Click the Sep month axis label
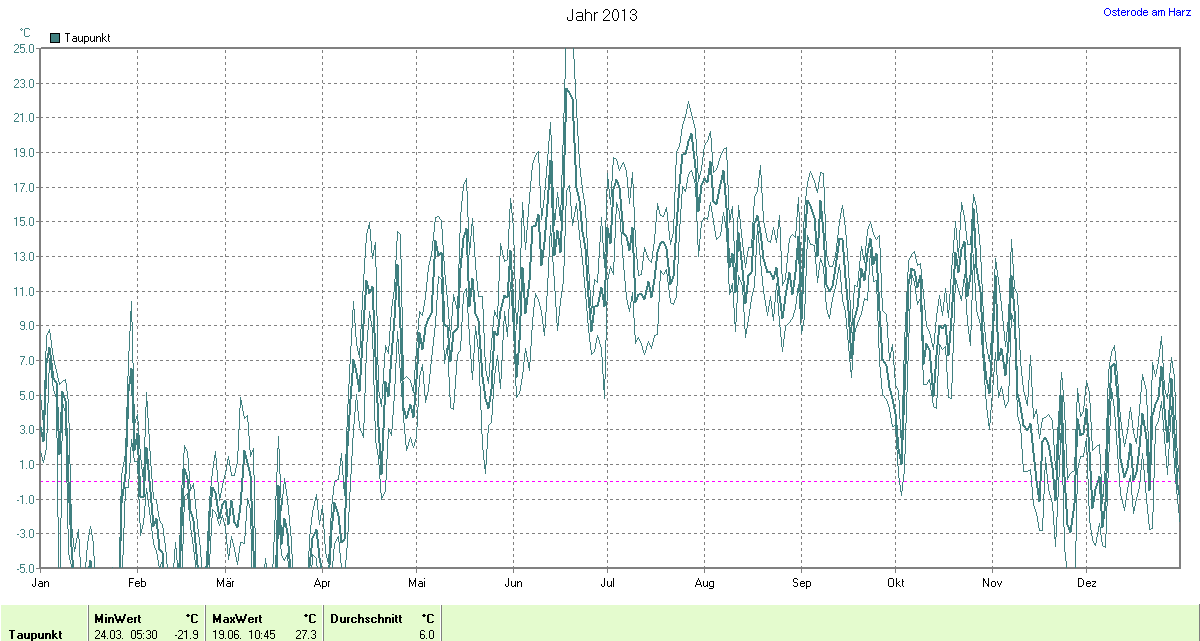The height and width of the screenshot is (641, 1200). [x=801, y=582]
